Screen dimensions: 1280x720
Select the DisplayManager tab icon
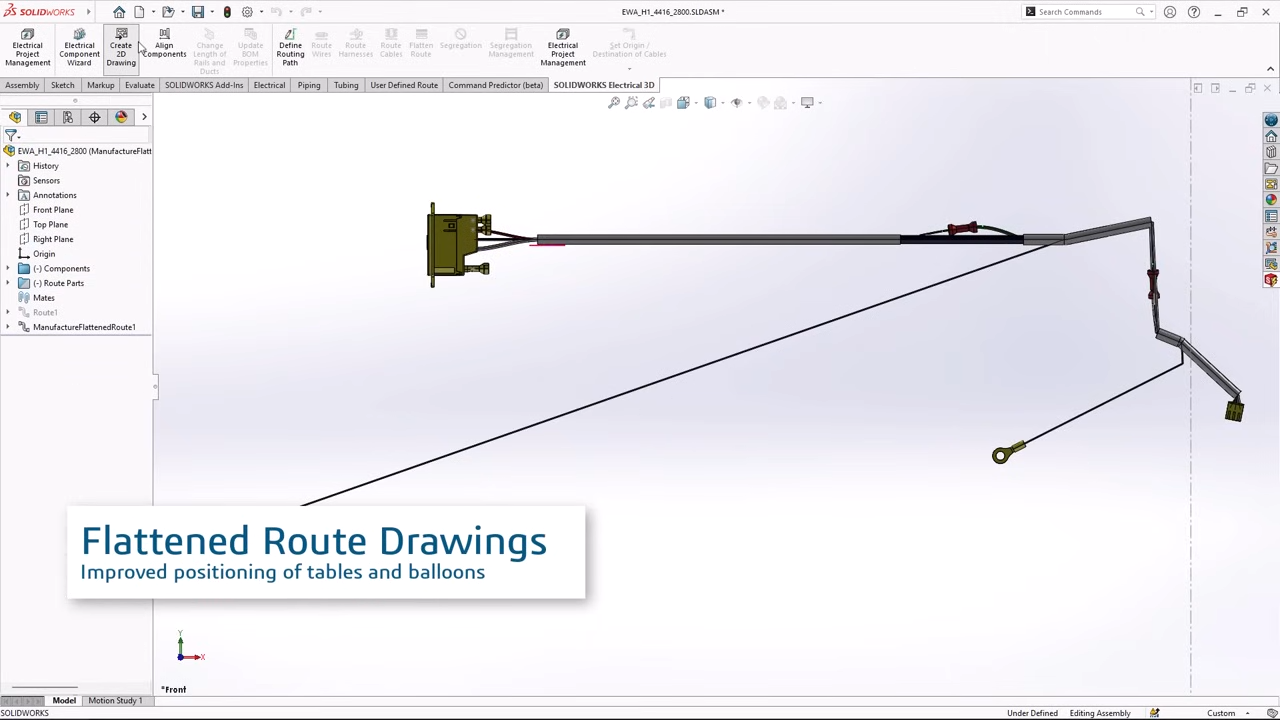(121, 117)
